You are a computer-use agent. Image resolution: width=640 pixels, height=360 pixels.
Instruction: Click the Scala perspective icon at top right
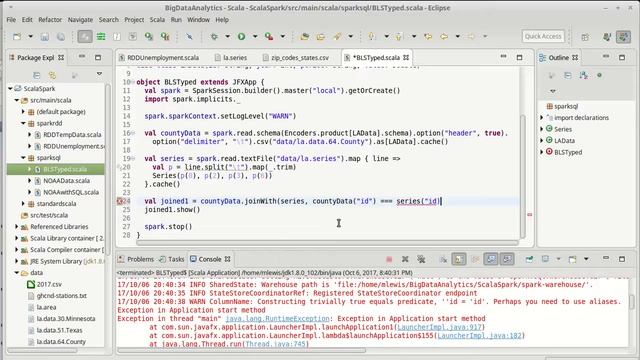pyautogui.click(x=623, y=37)
